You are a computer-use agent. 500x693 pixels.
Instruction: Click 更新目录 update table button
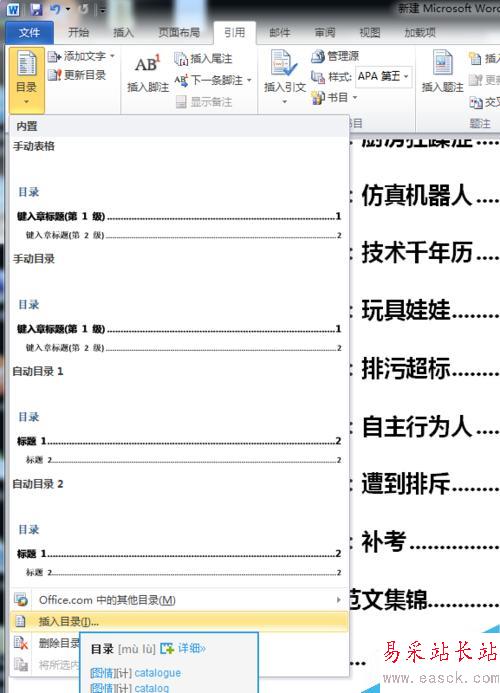tap(77, 75)
